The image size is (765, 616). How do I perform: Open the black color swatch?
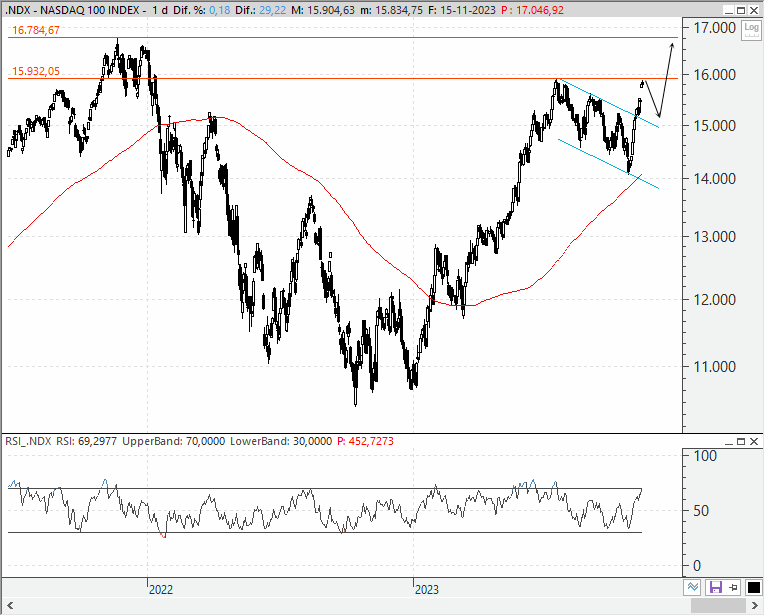(x=753, y=587)
